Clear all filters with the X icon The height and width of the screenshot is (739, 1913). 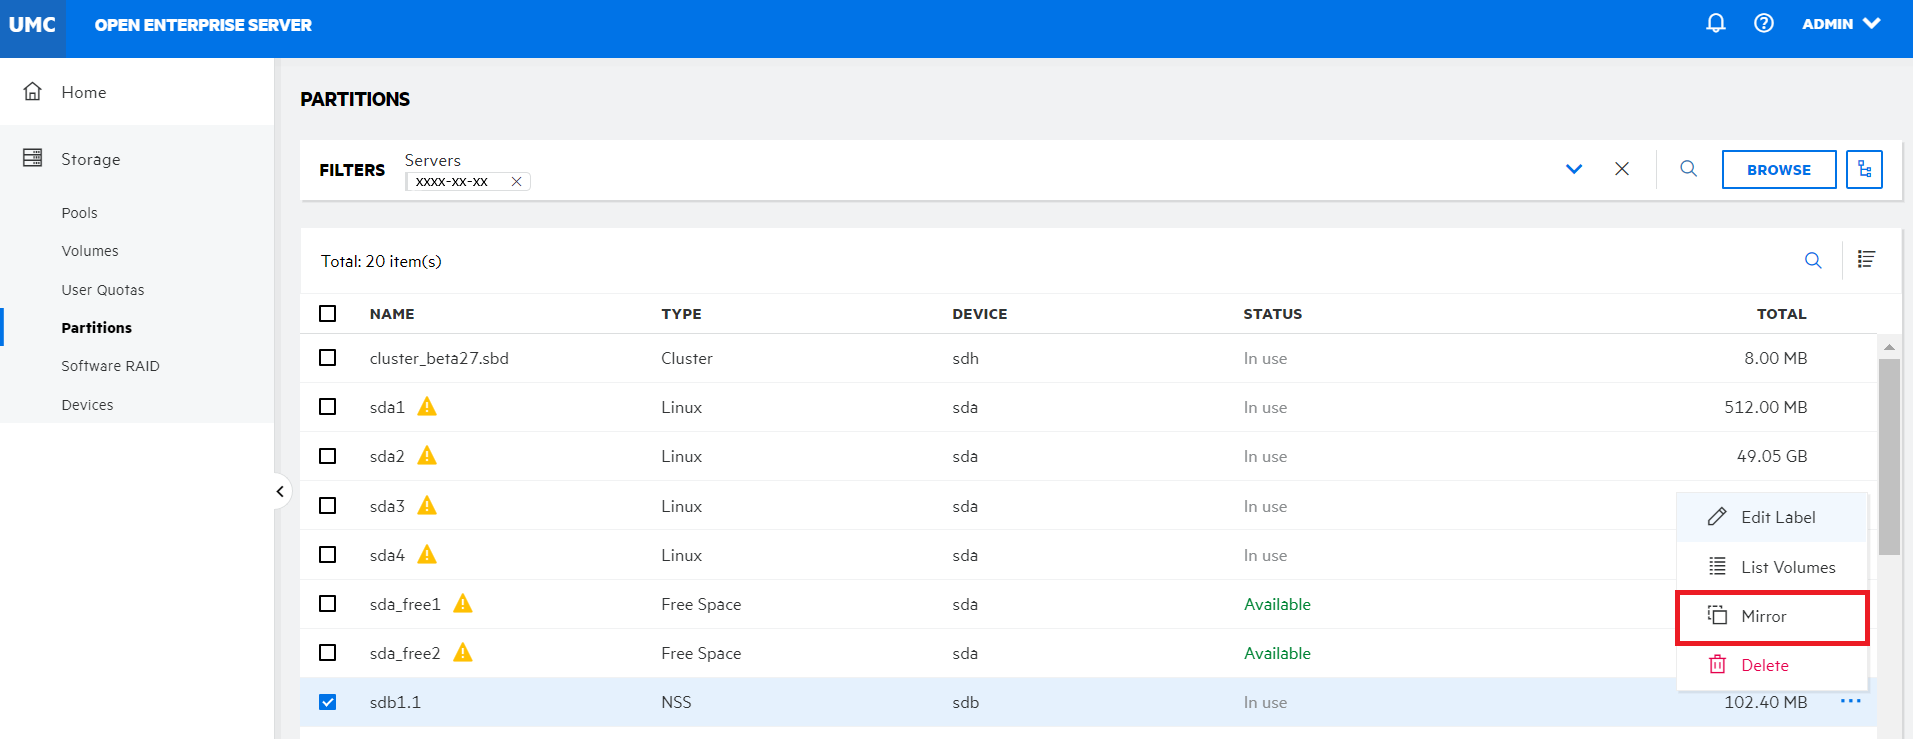coord(1621,169)
